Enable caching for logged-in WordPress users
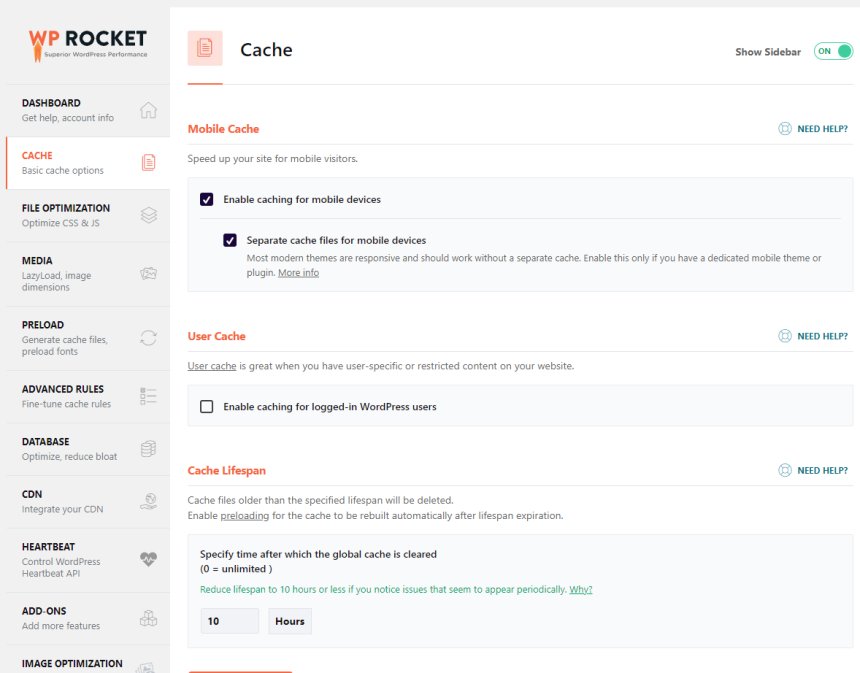 (x=207, y=407)
